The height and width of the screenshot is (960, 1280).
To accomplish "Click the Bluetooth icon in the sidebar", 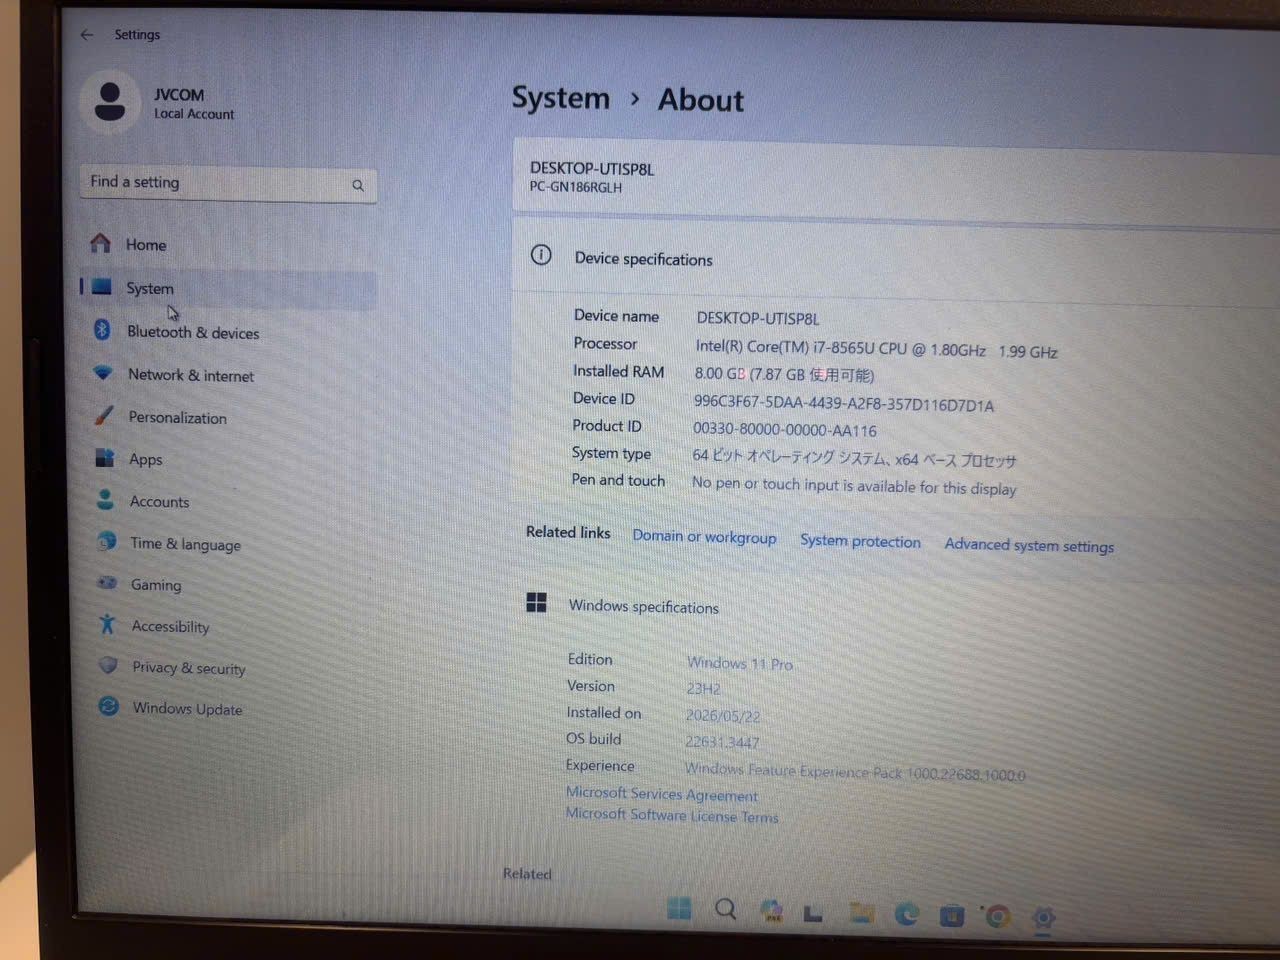I will pos(102,329).
